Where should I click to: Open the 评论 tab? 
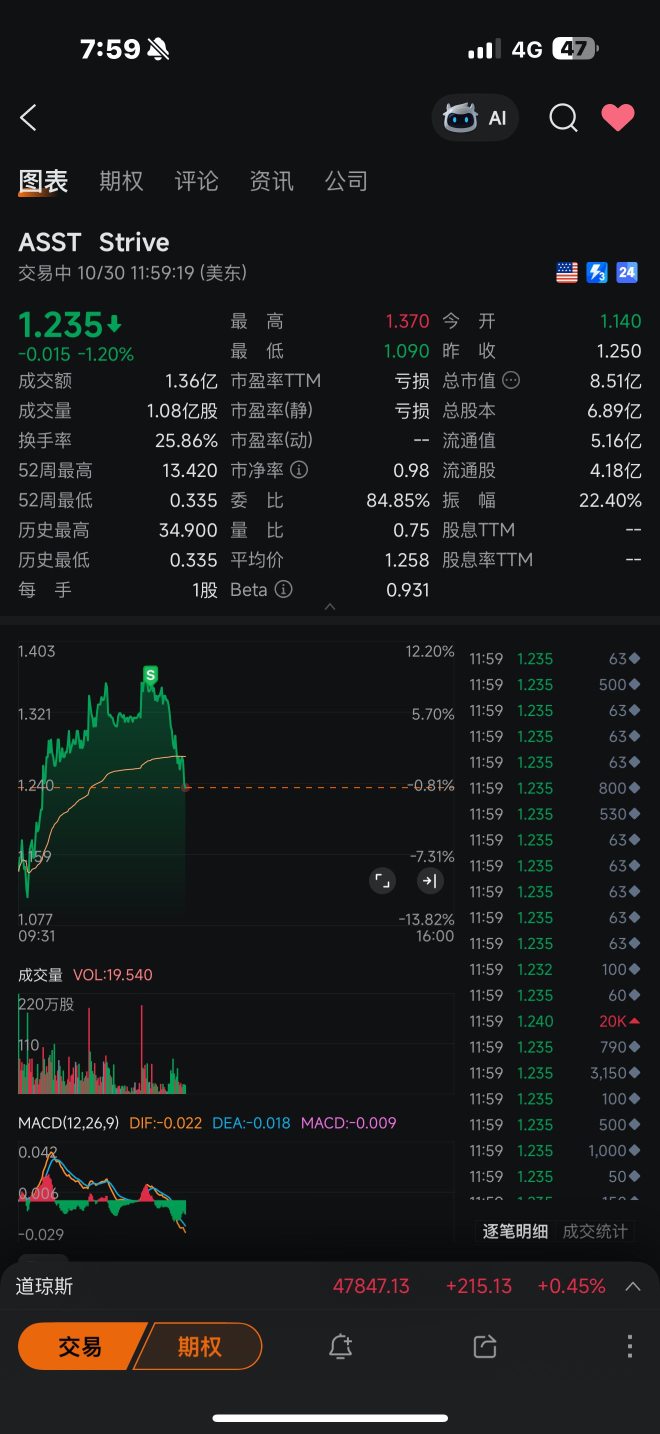[196, 181]
